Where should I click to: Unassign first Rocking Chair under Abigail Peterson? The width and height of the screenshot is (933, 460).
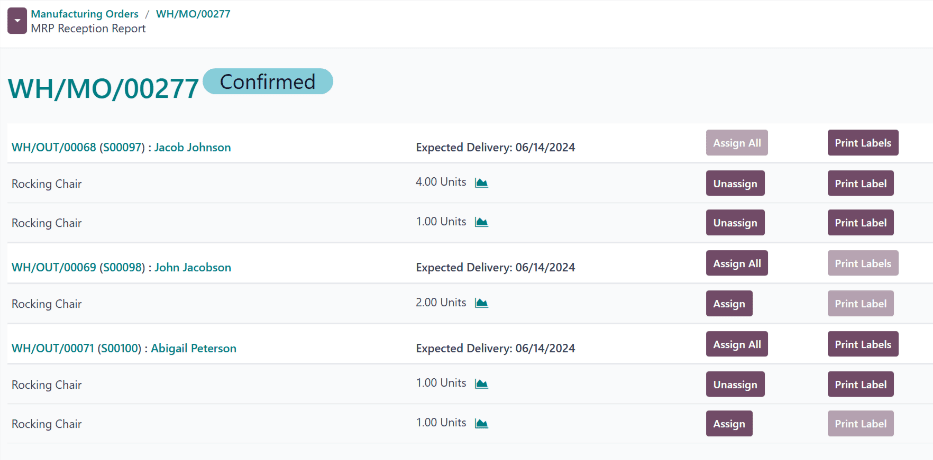[x=735, y=384]
